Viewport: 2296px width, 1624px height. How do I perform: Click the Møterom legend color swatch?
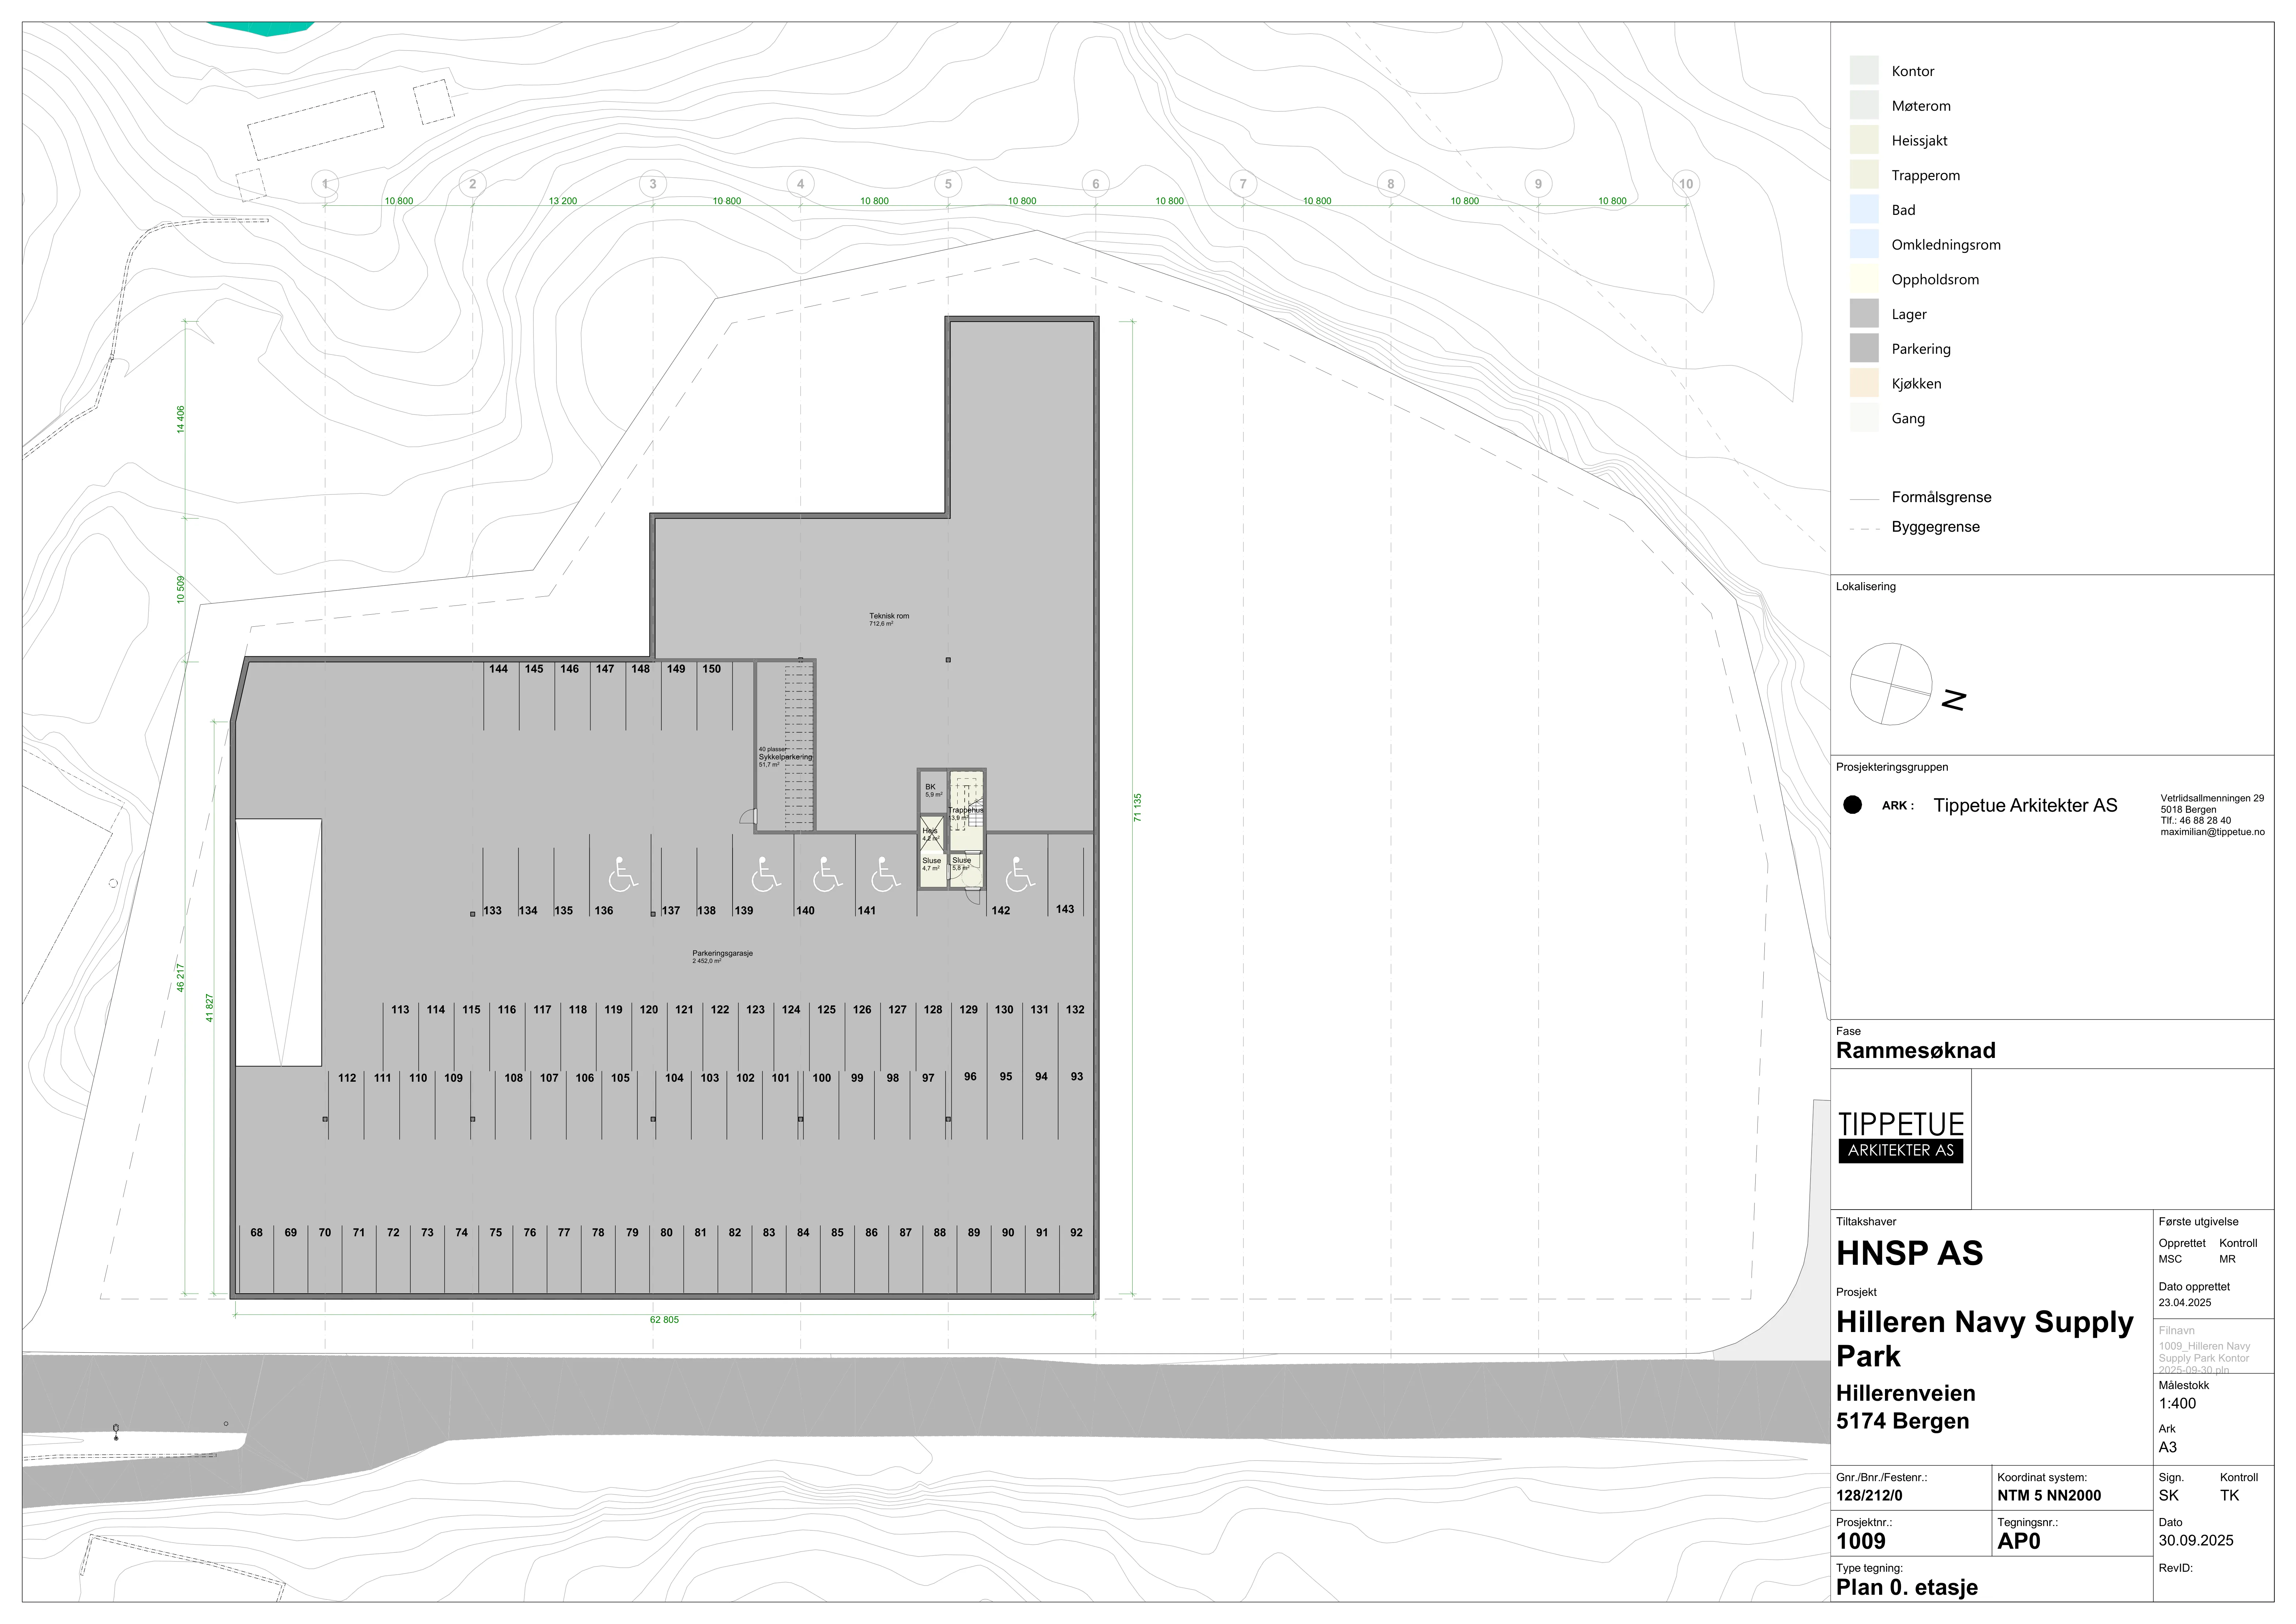tap(1864, 105)
